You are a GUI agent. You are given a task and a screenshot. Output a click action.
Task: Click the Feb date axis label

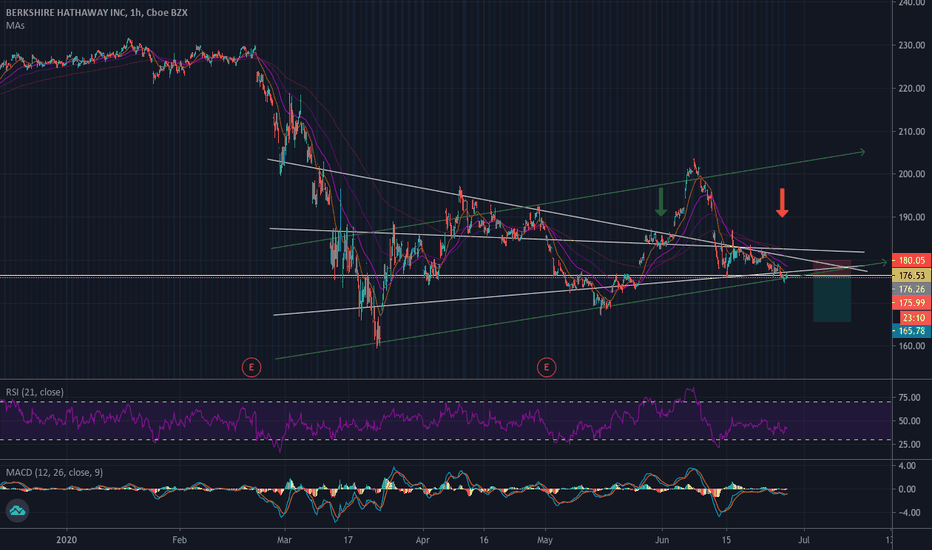coord(180,540)
